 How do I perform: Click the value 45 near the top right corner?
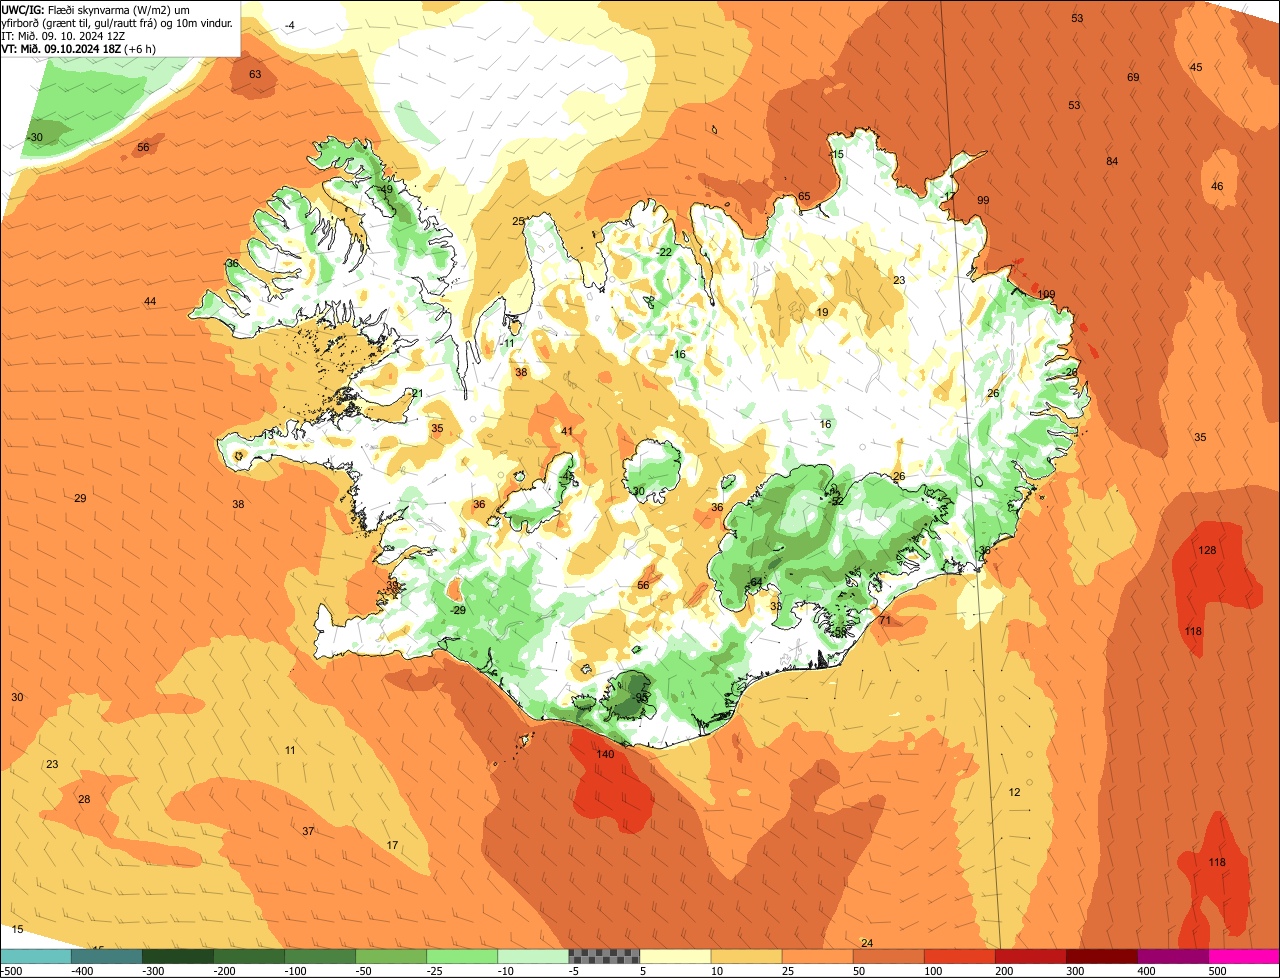pos(1196,67)
